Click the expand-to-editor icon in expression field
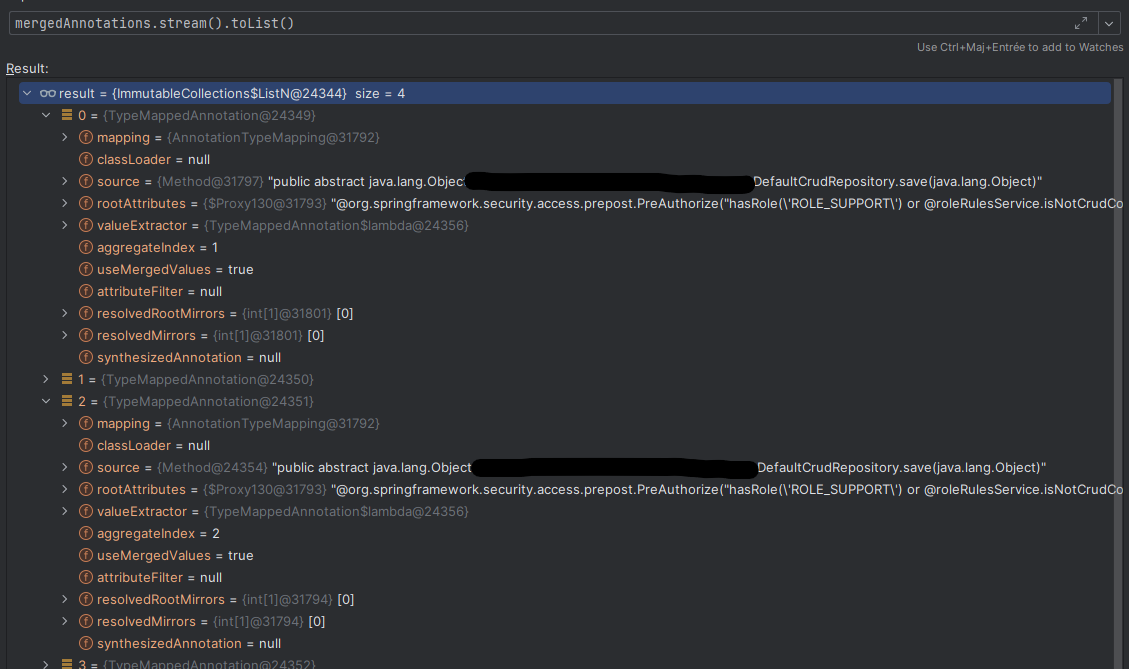The image size is (1129, 669). 1081,22
